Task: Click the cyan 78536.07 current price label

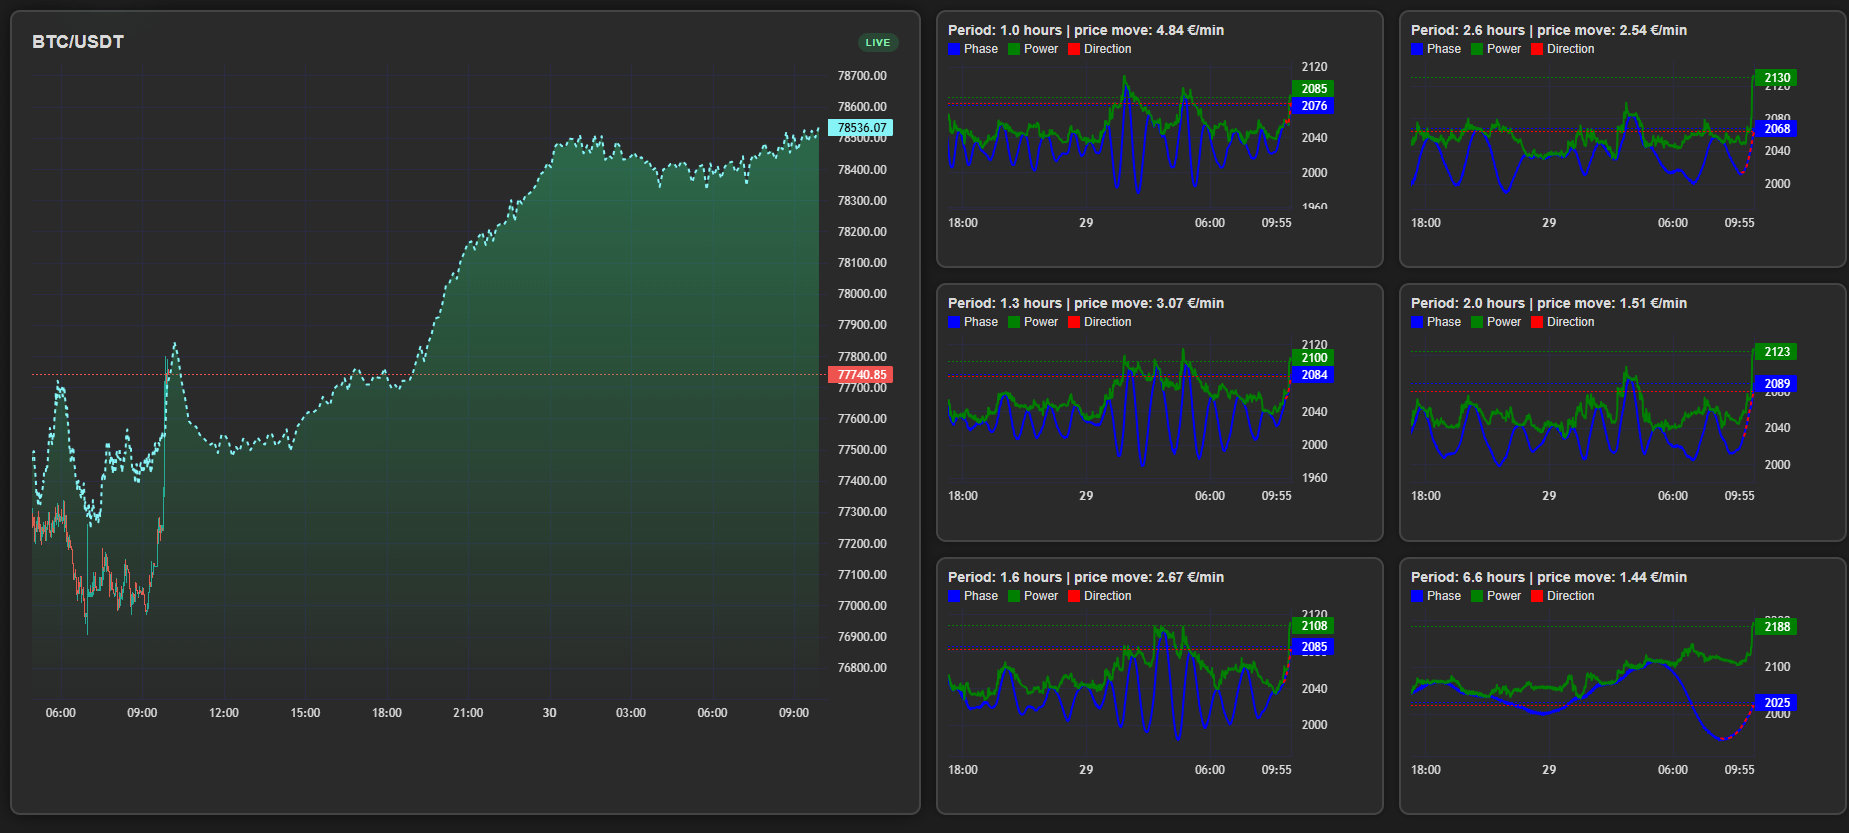Action: click(x=861, y=128)
